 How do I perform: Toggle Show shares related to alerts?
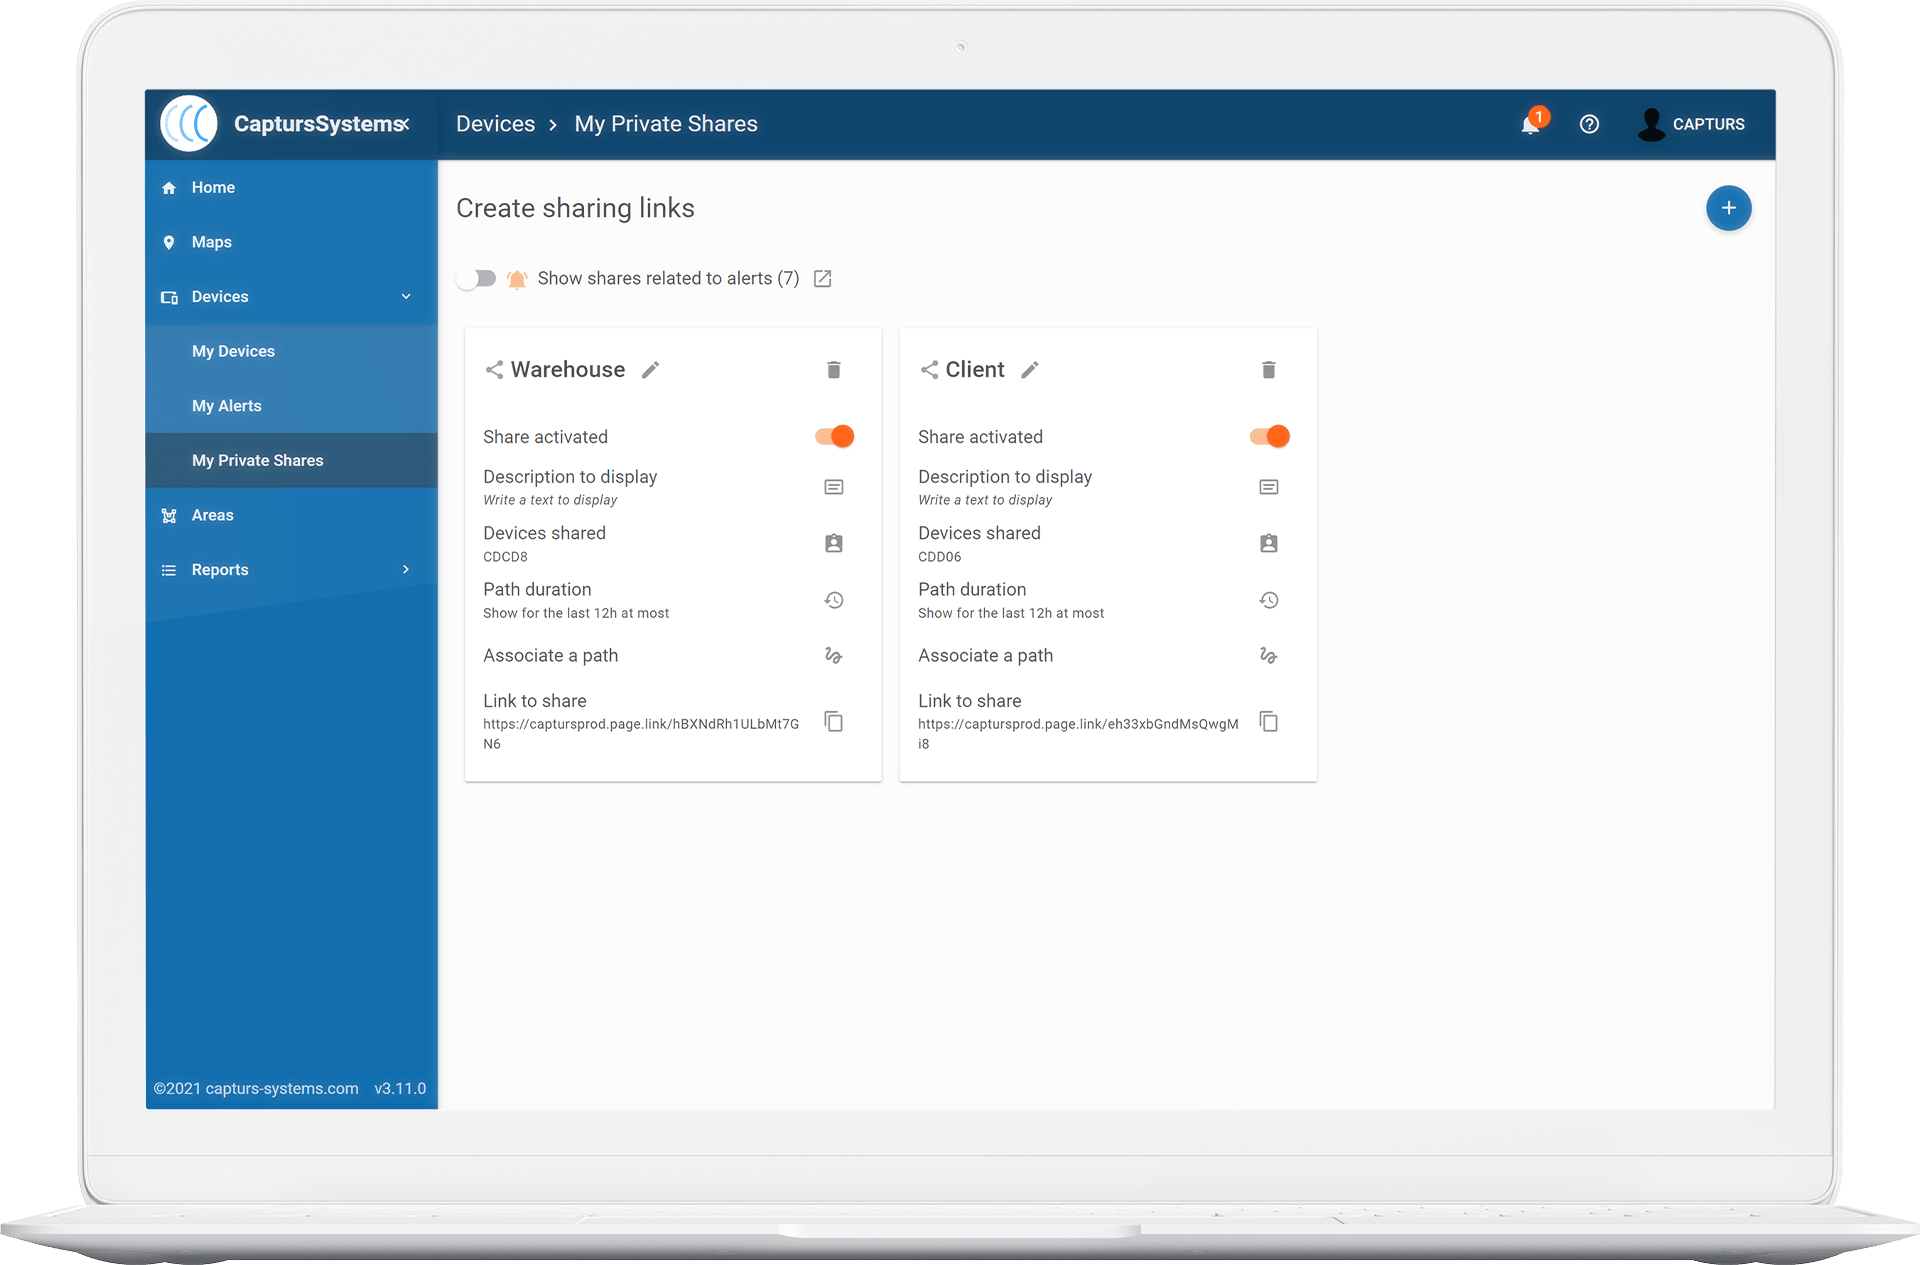[x=477, y=278]
